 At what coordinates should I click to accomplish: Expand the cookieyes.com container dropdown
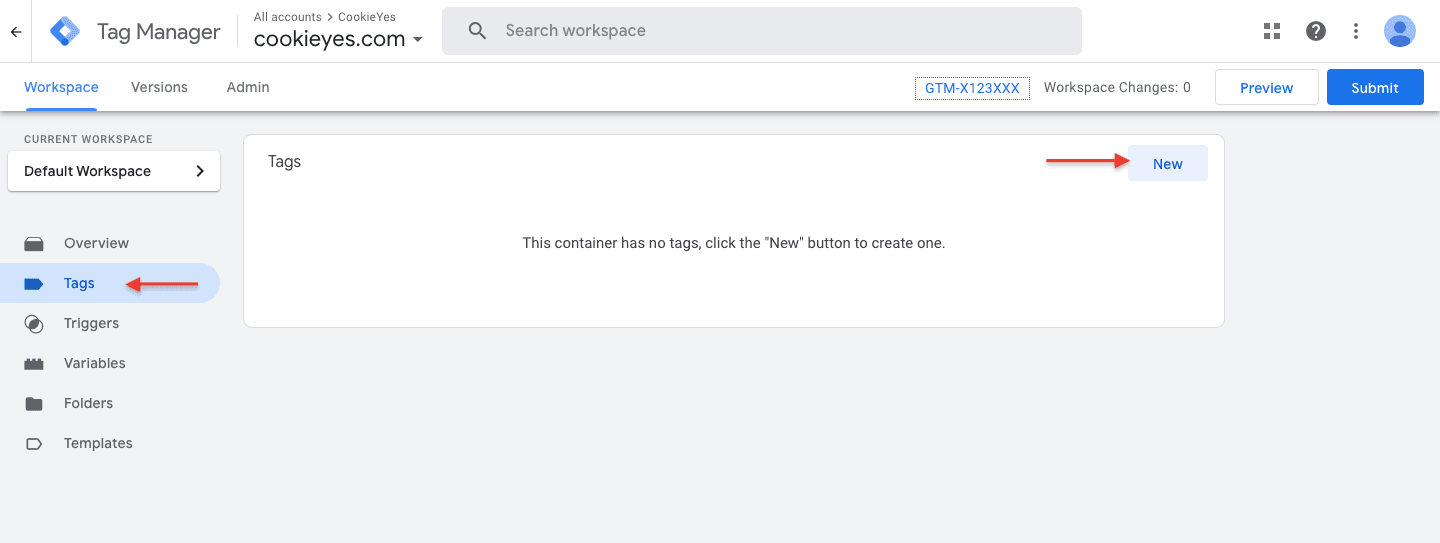tap(338, 39)
